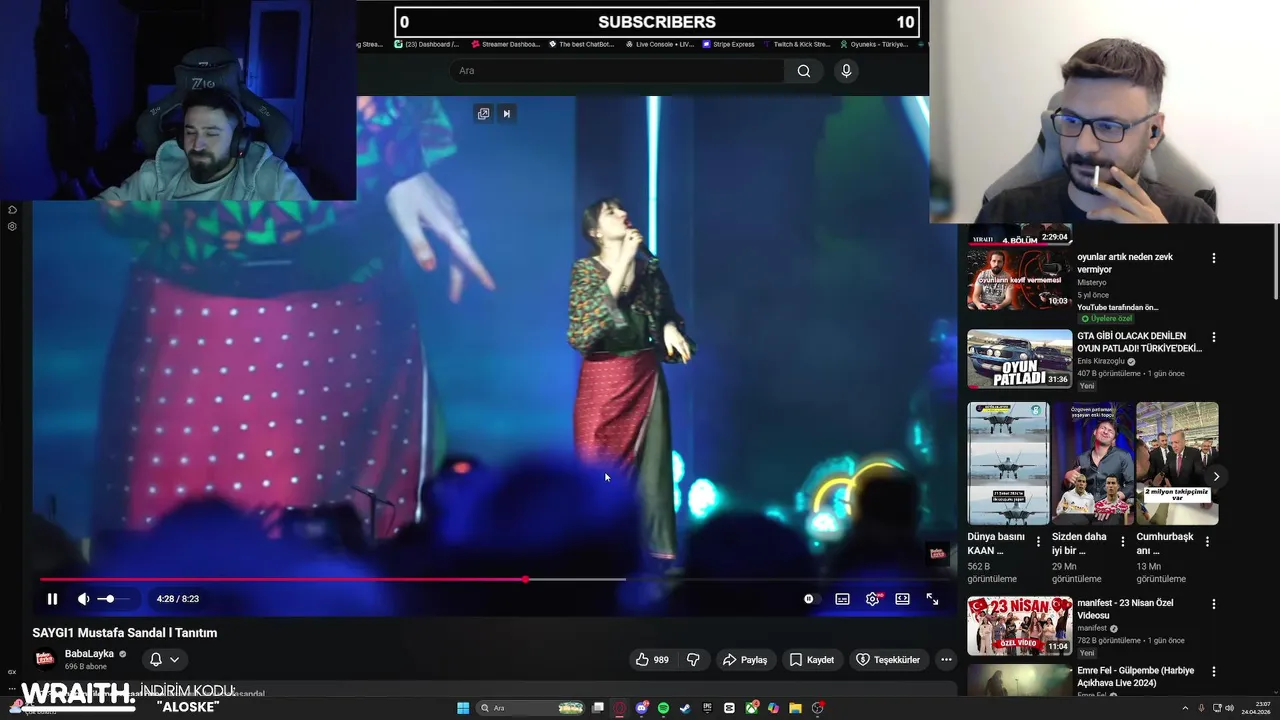1280x720 pixels.
Task: Open the 'Stripe Express' bookmark
Action: 729,44
